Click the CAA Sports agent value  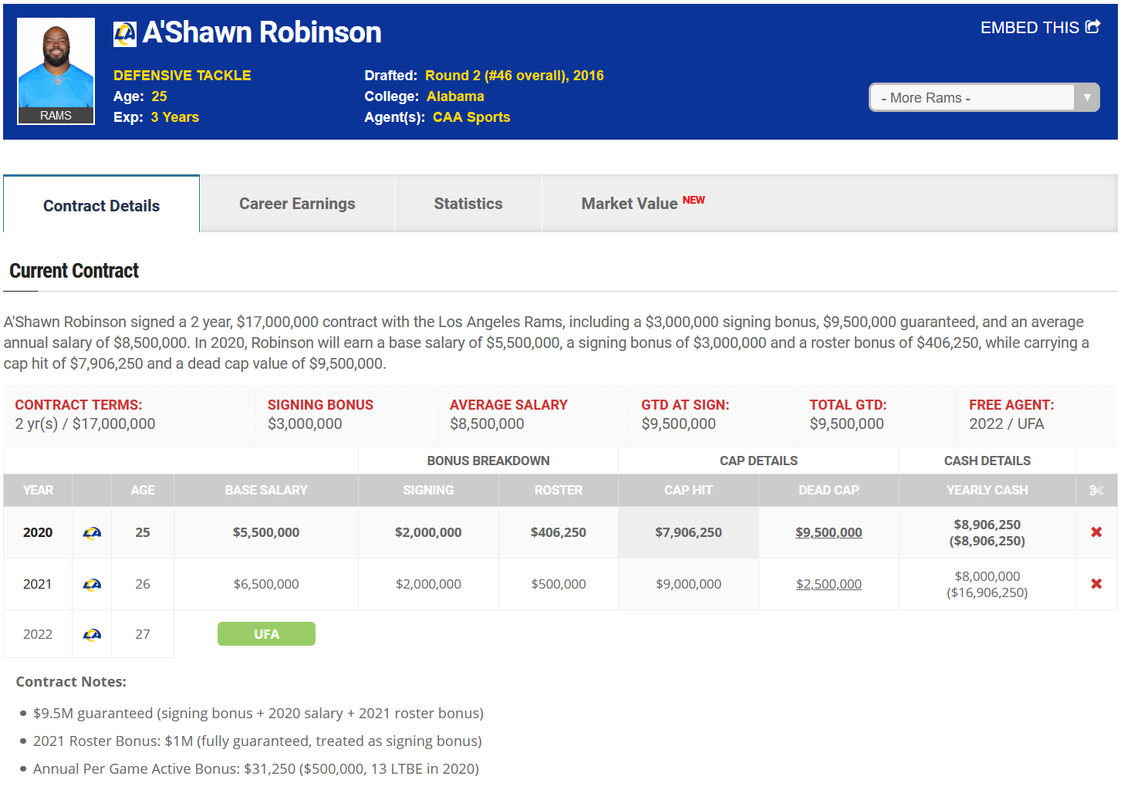pyautogui.click(x=471, y=117)
